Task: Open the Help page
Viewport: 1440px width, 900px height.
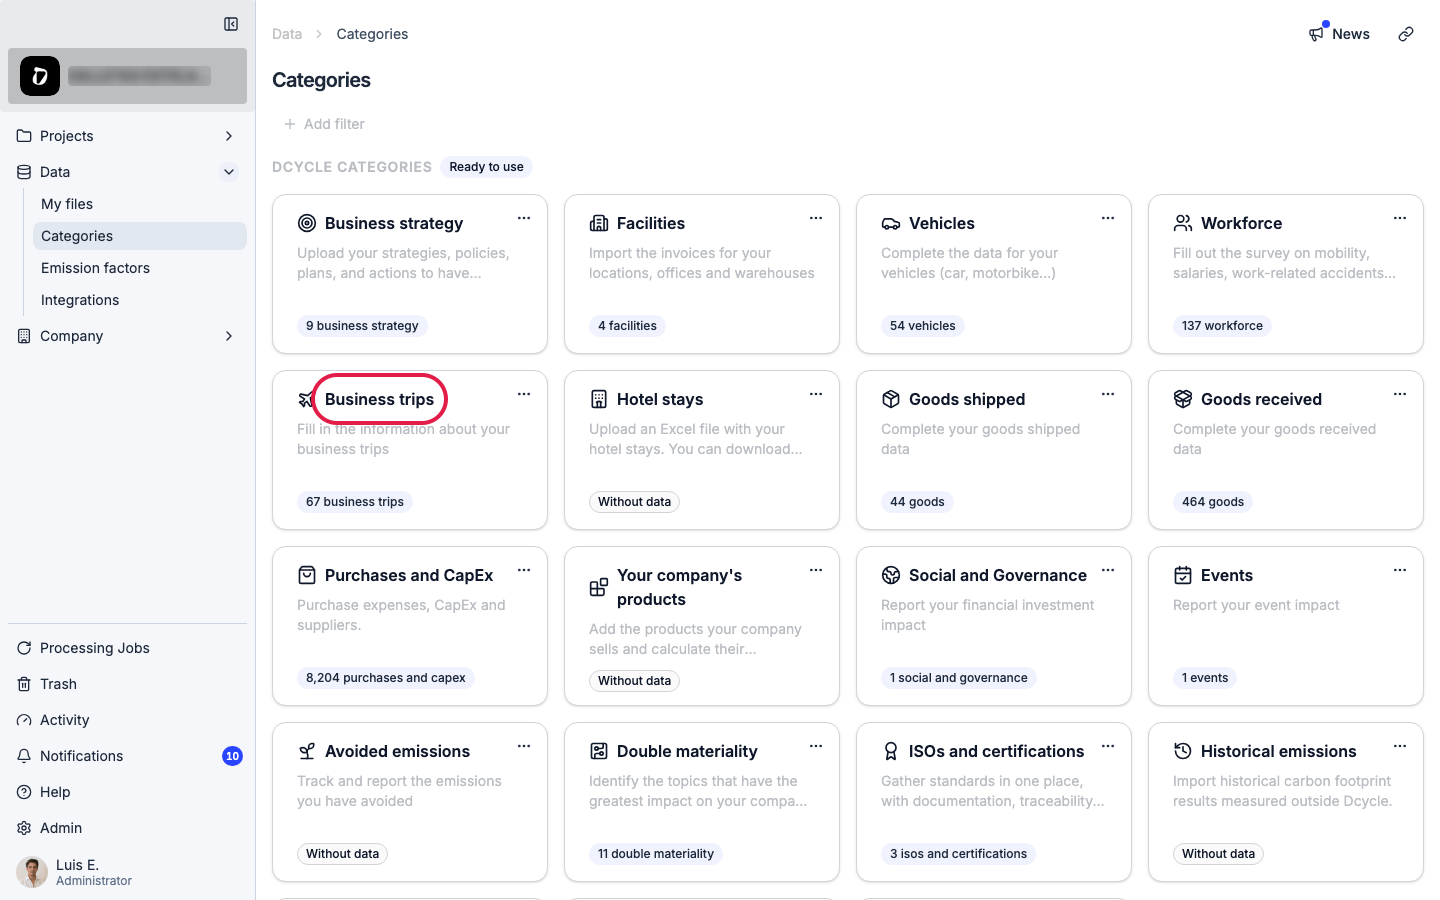Action: [127, 792]
